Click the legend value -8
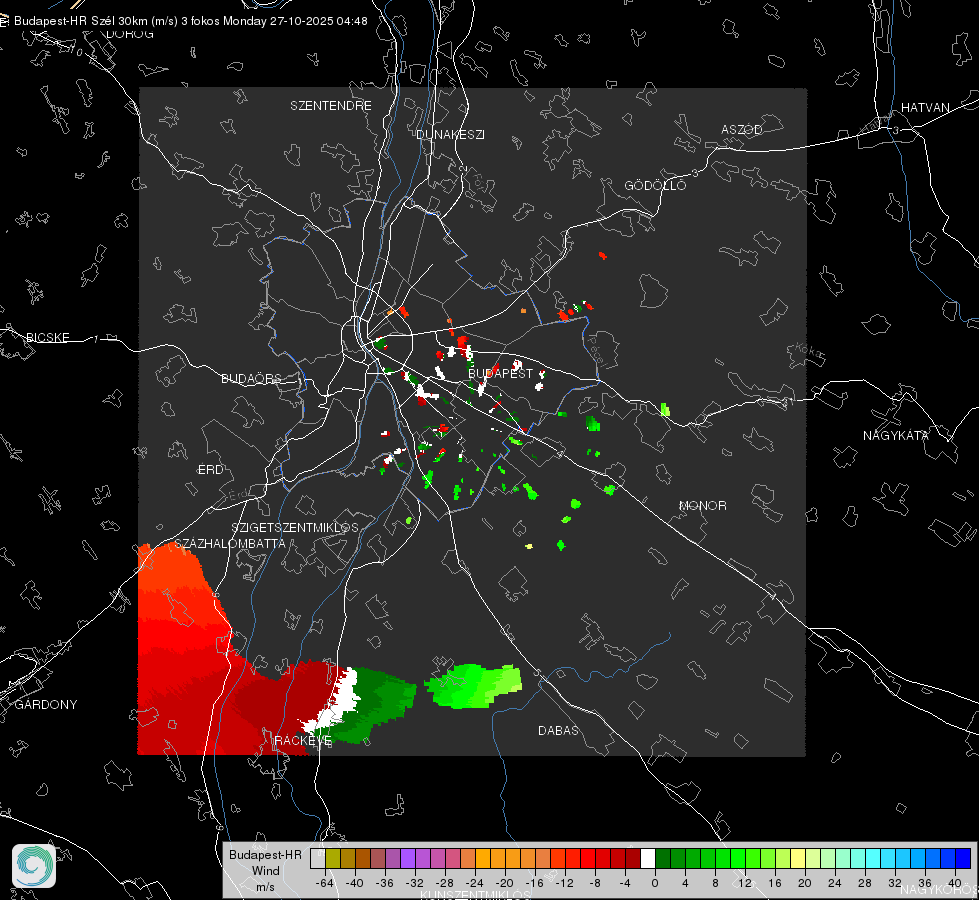The width and height of the screenshot is (979, 900). (595, 883)
